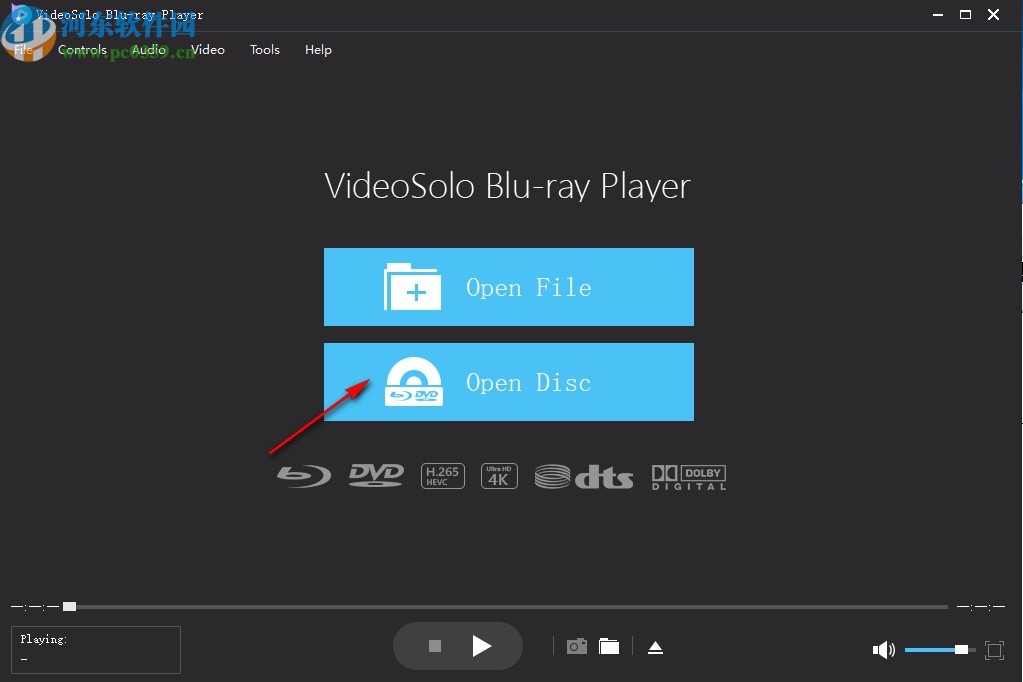This screenshot has height=682, width=1023.
Task: Start playback with the play button
Action: [482, 646]
